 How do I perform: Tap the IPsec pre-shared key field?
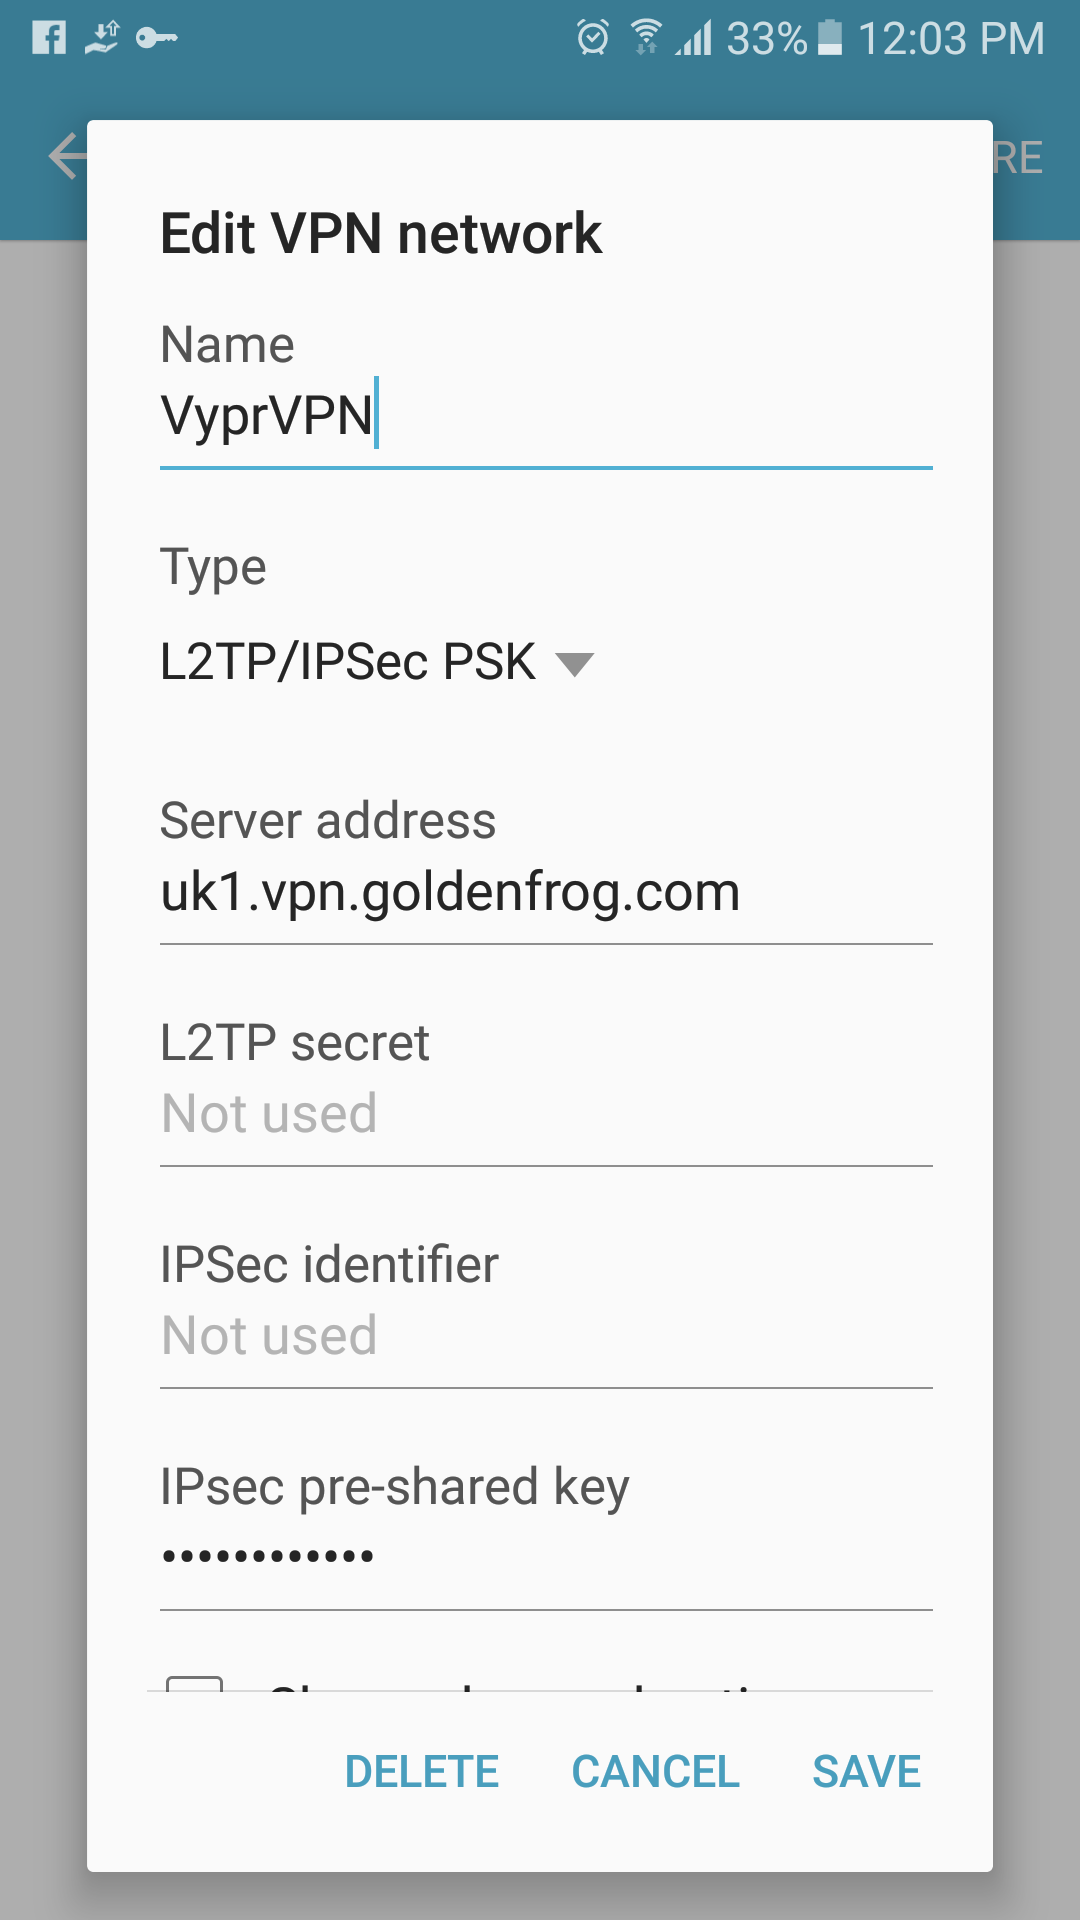pos(546,1559)
